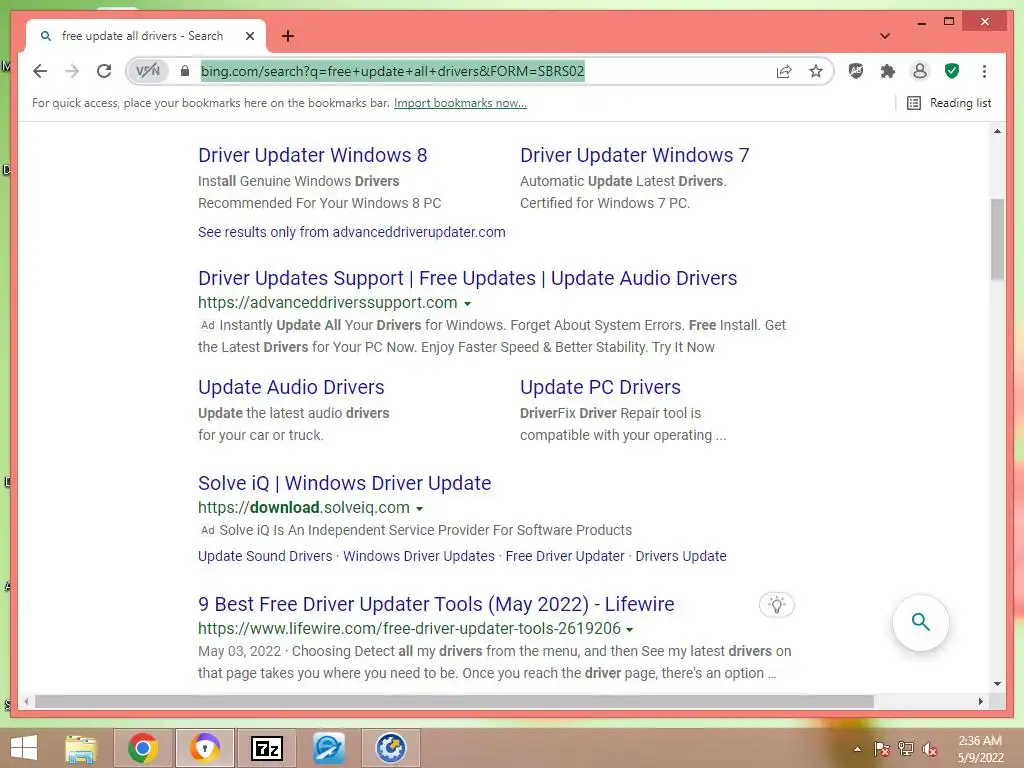The image size is (1024, 768).
Task: Open File Explorer from taskbar
Action: pyautogui.click(x=81, y=748)
